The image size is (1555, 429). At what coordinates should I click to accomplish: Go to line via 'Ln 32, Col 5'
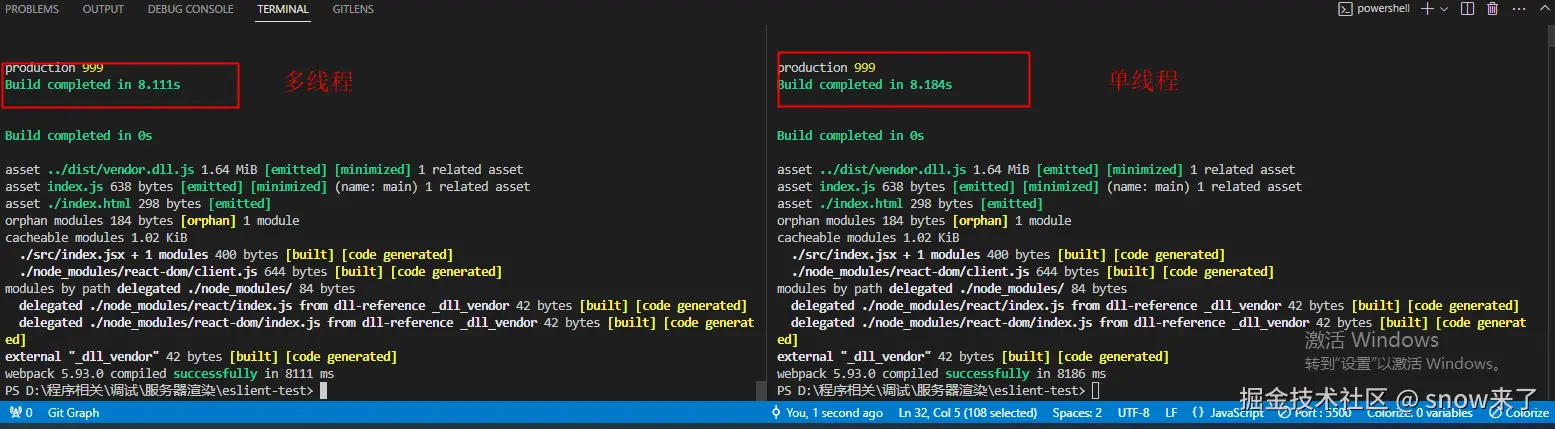(969, 413)
